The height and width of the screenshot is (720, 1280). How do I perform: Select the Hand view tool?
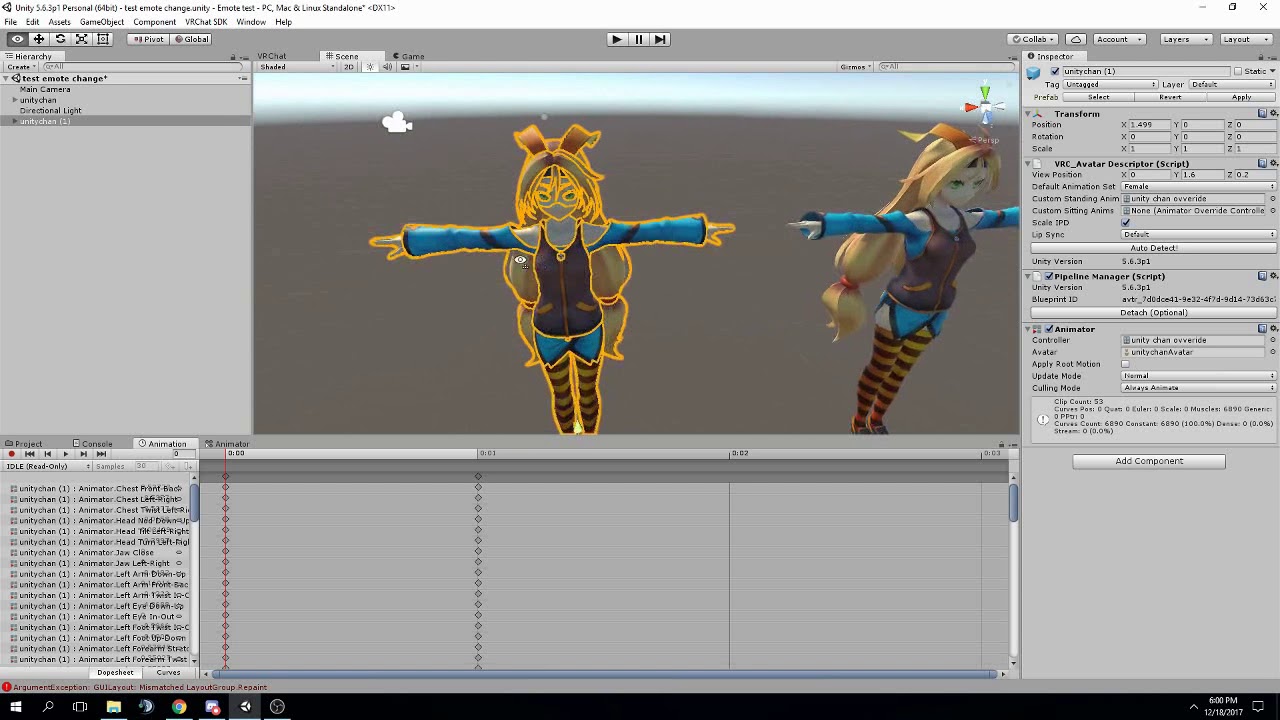click(17, 39)
